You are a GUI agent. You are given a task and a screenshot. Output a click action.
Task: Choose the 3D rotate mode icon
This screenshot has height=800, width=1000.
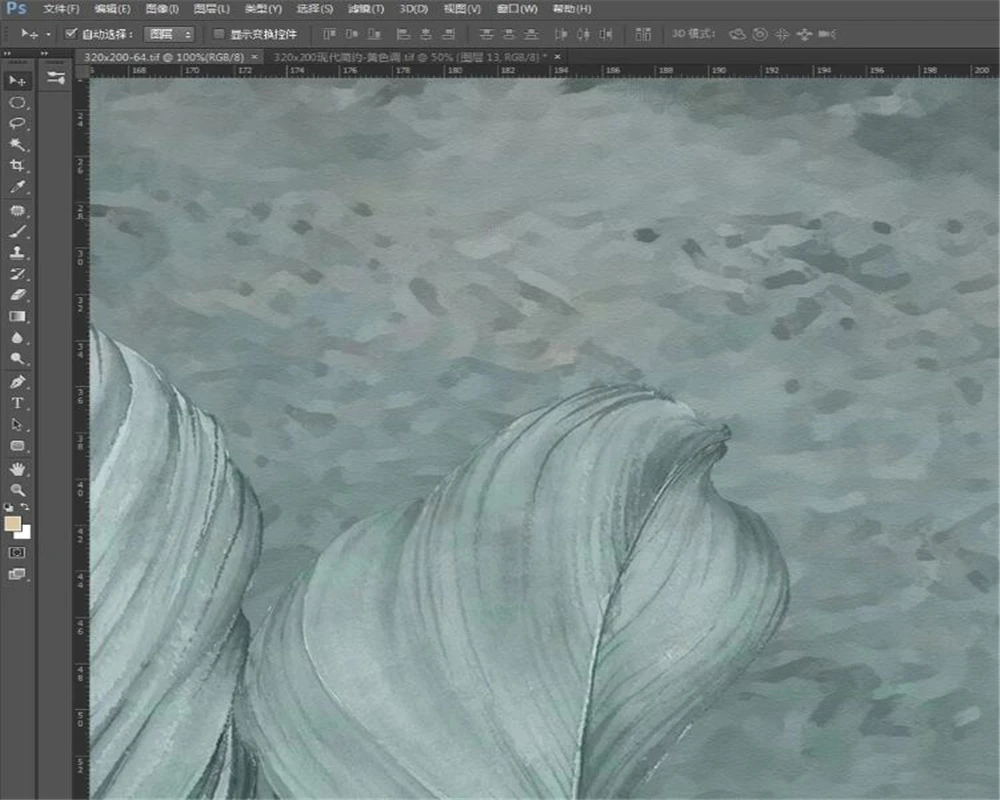(737, 34)
